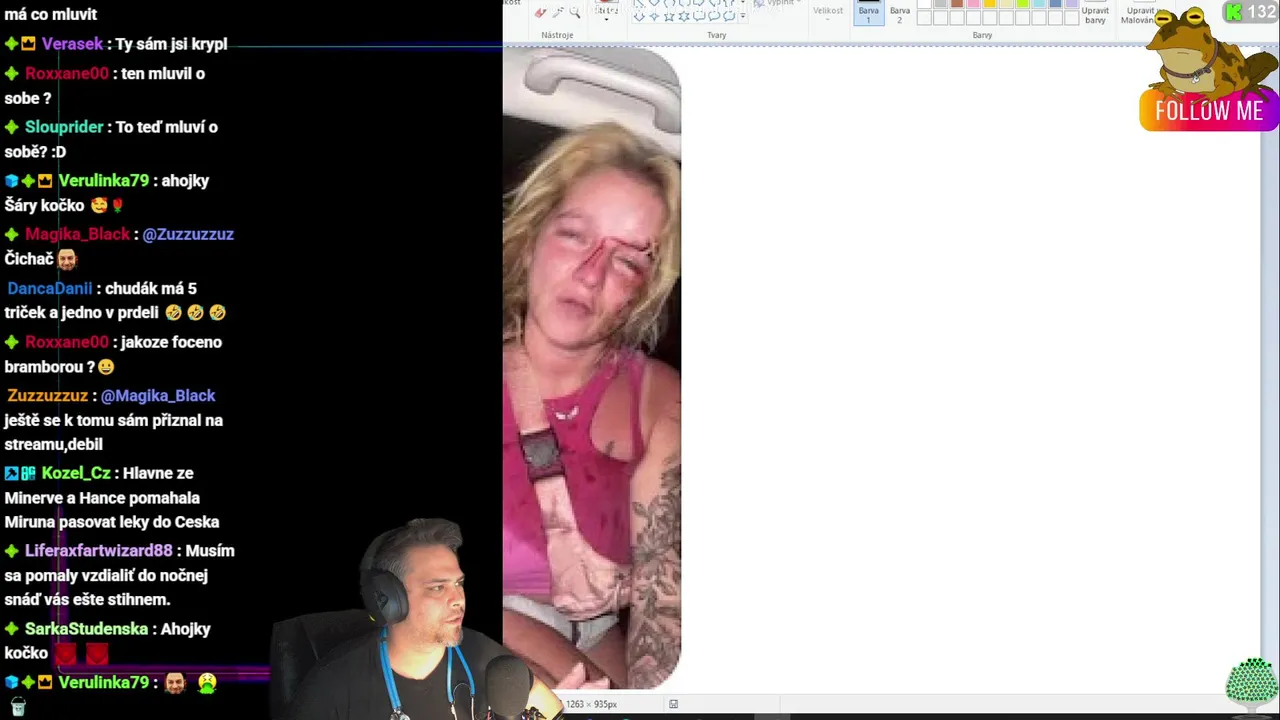Click the photo on the Paint canvas

(592, 368)
